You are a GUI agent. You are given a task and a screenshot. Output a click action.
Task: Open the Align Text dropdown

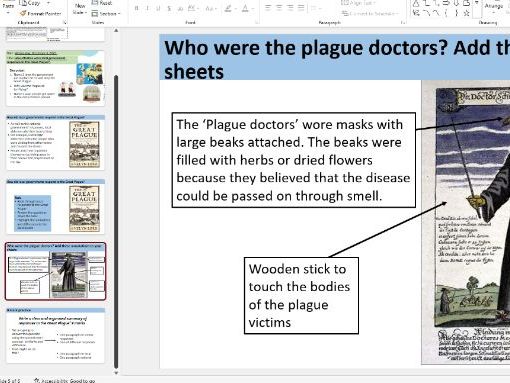pyautogui.click(x=358, y=3)
